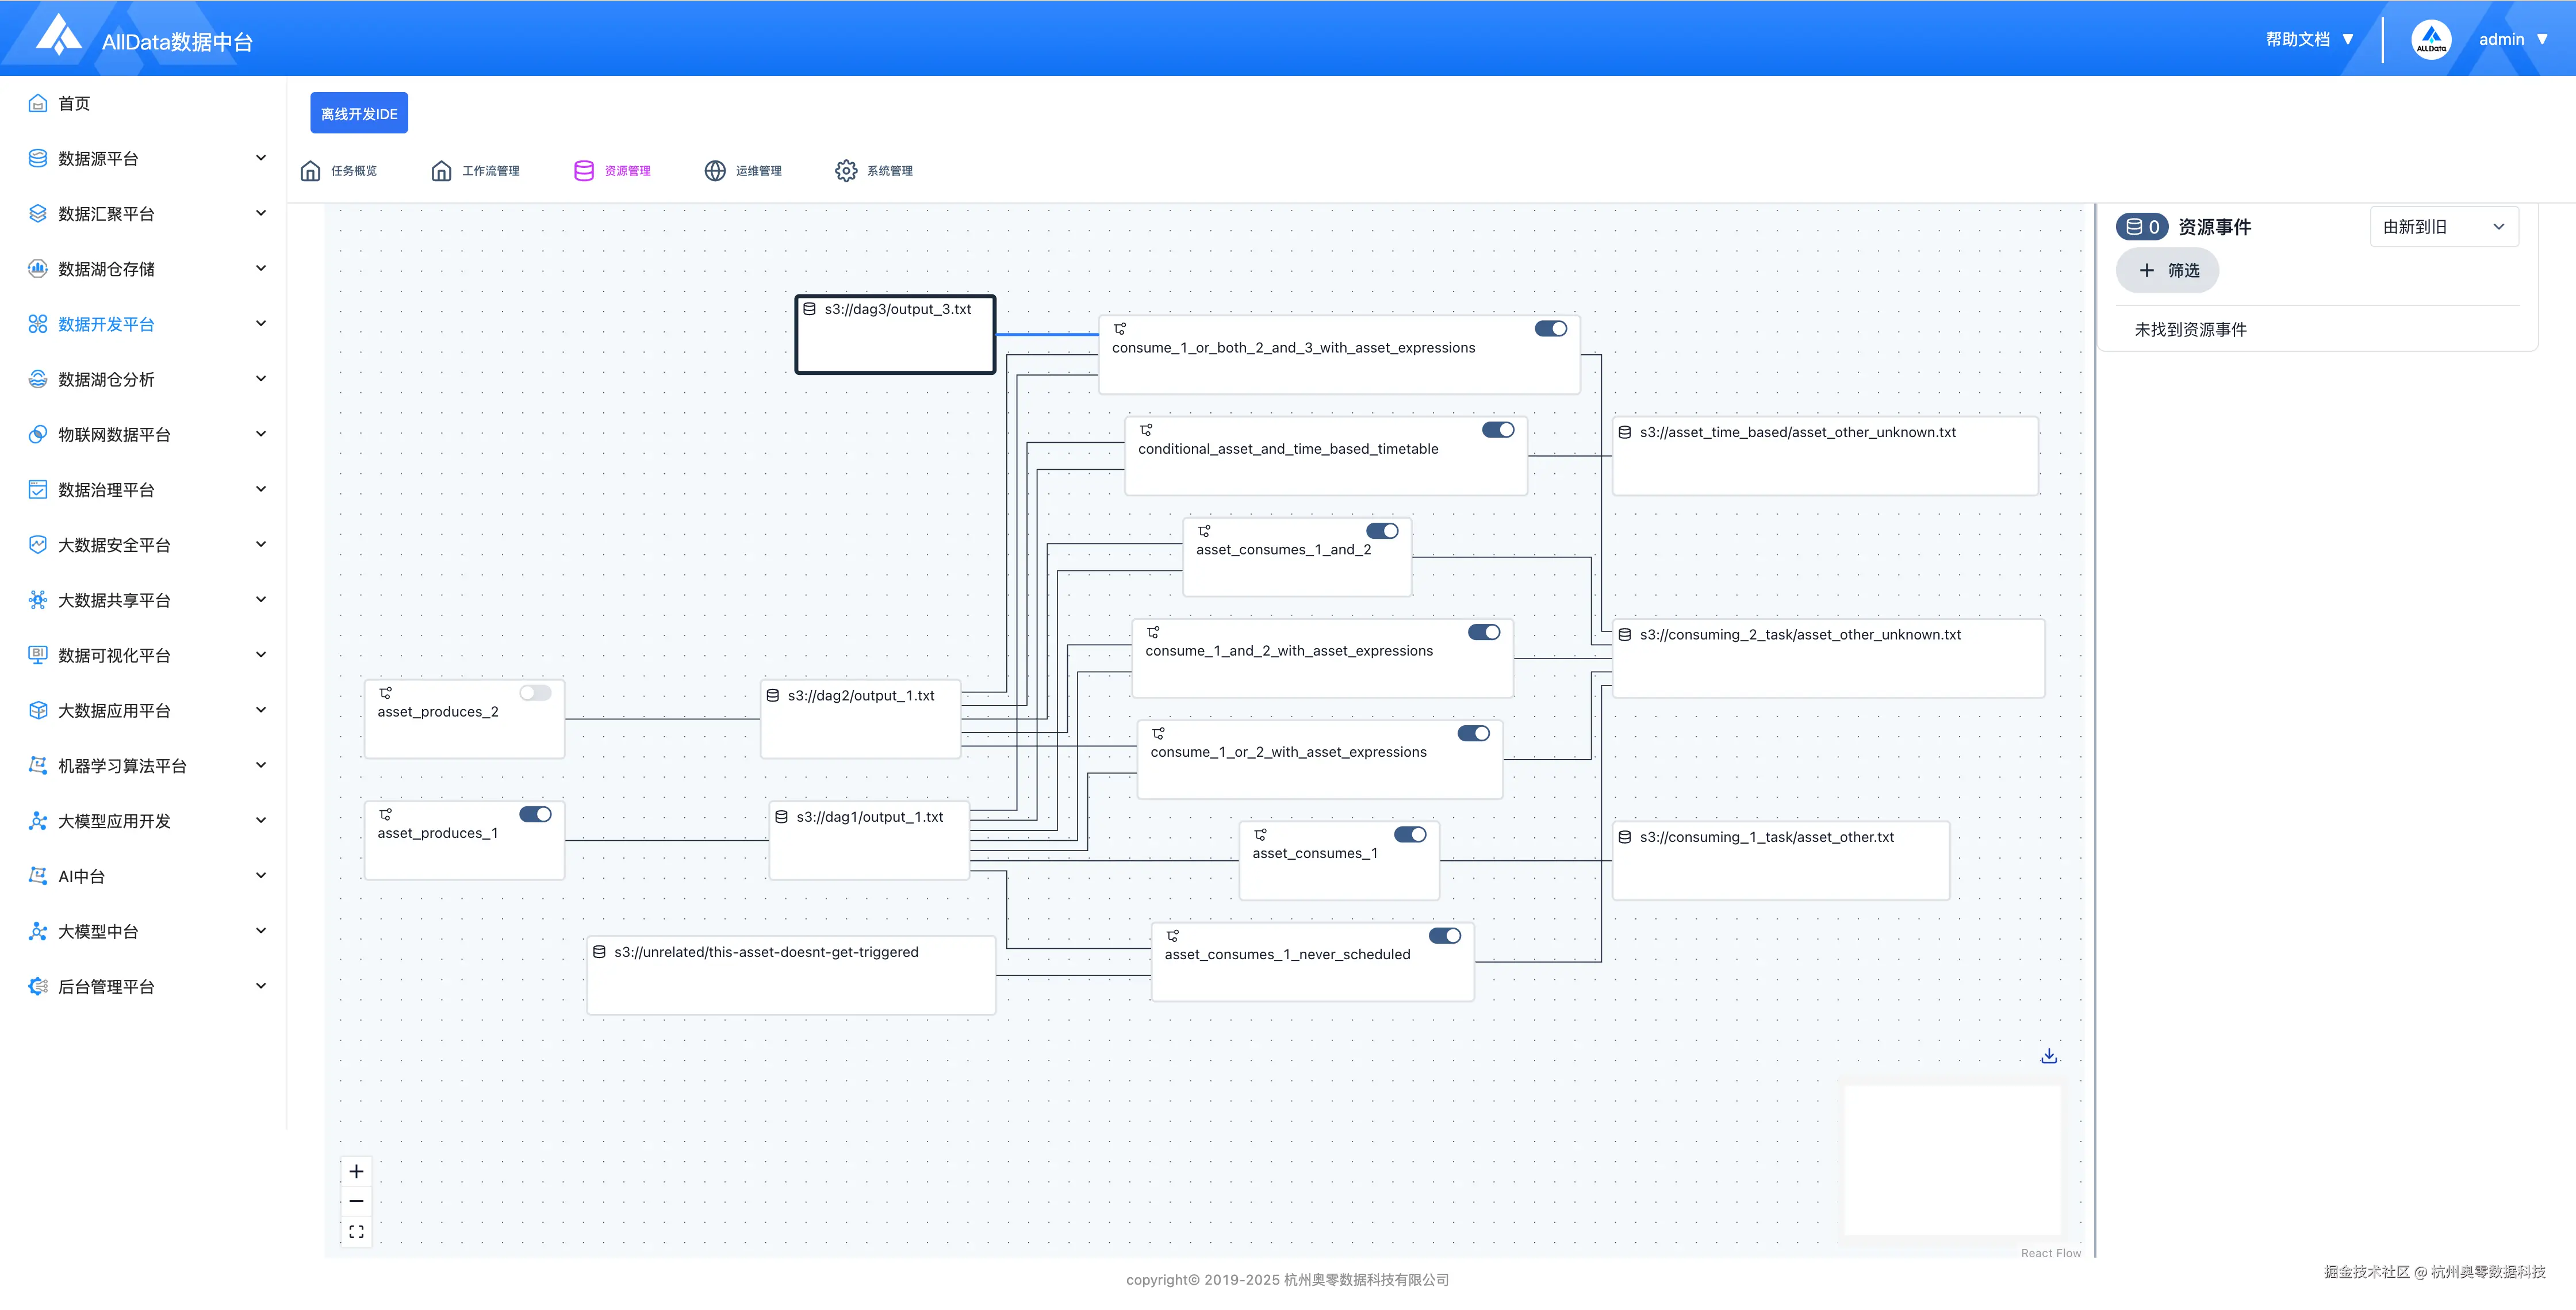The width and height of the screenshot is (2576, 1310).
Task: Click the AllData logo icon
Action: point(58,36)
